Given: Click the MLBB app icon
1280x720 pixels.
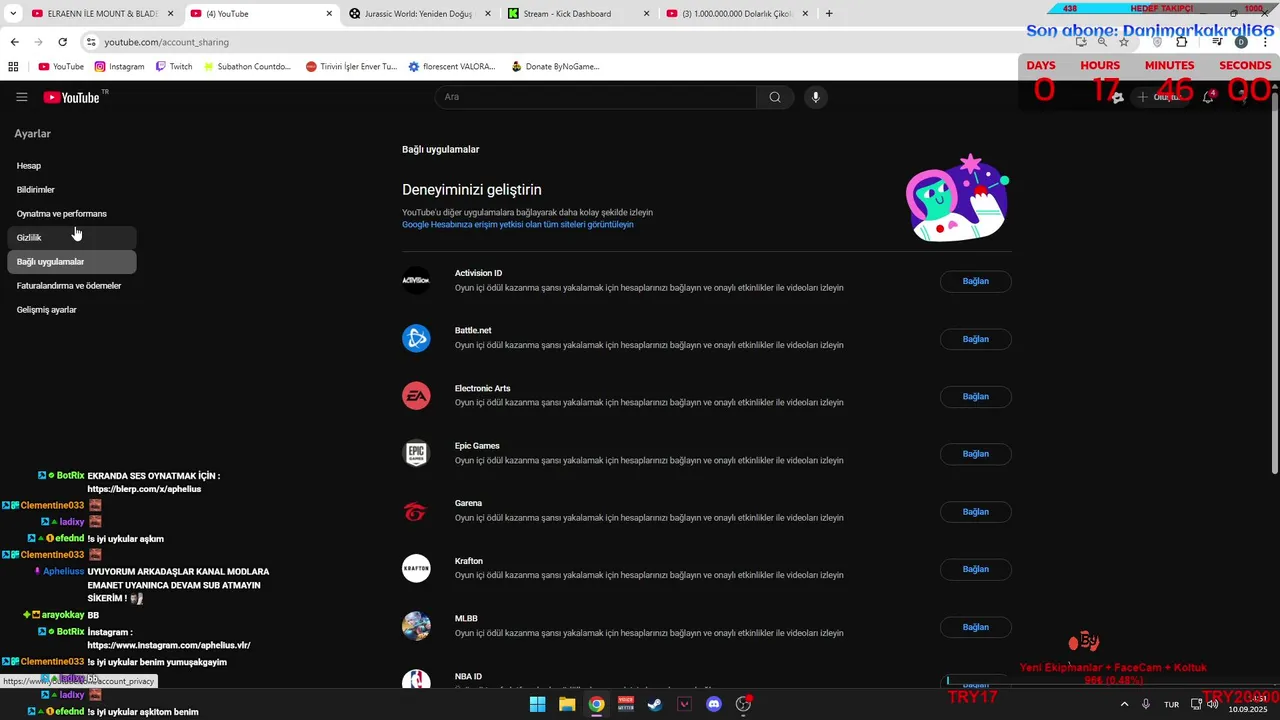Looking at the screenshot, I should (416, 626).
